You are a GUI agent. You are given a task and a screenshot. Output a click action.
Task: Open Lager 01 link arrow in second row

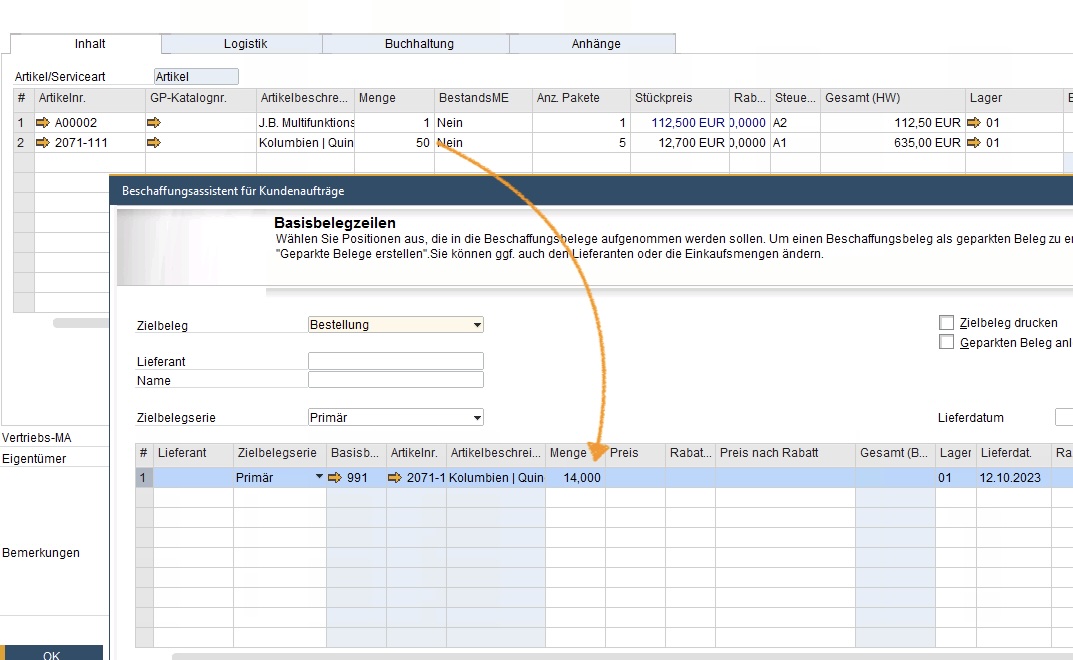(974, 143)
